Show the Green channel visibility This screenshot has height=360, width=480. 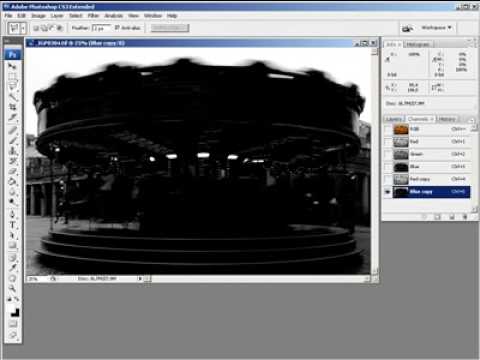click(388, 154)
